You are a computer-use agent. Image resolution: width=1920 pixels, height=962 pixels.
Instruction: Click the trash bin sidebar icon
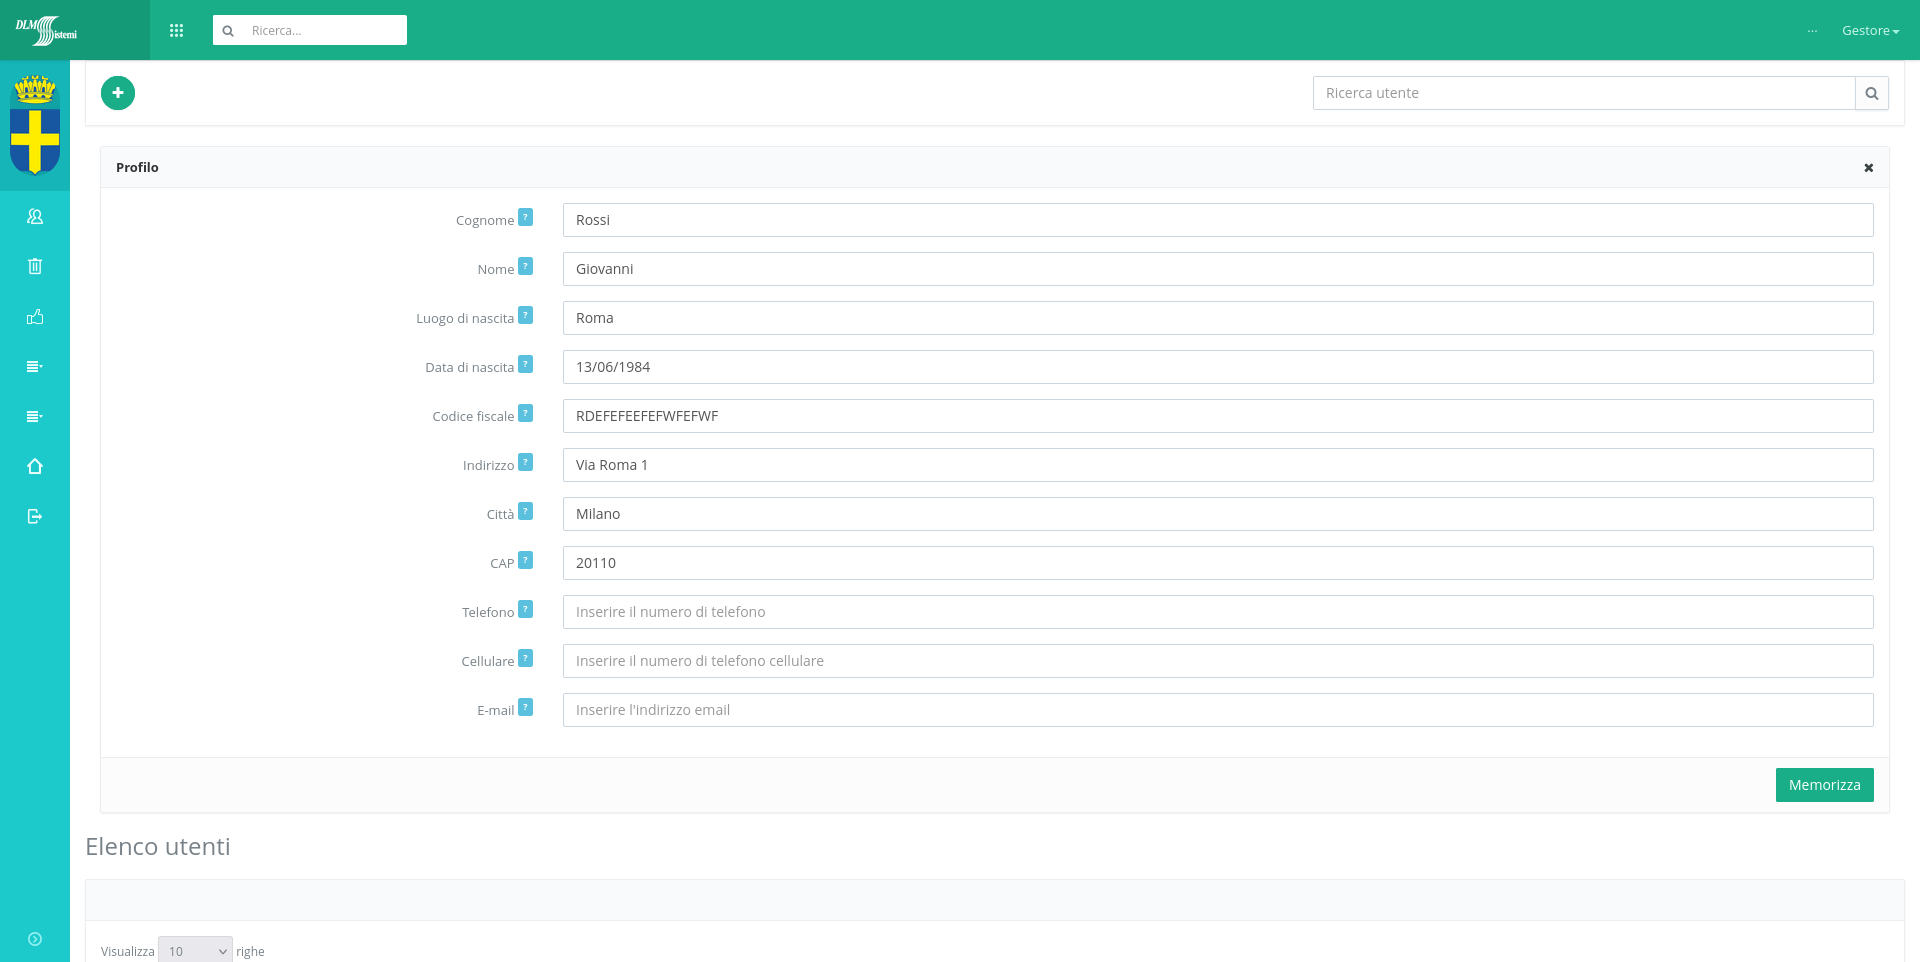click(35, 266)
